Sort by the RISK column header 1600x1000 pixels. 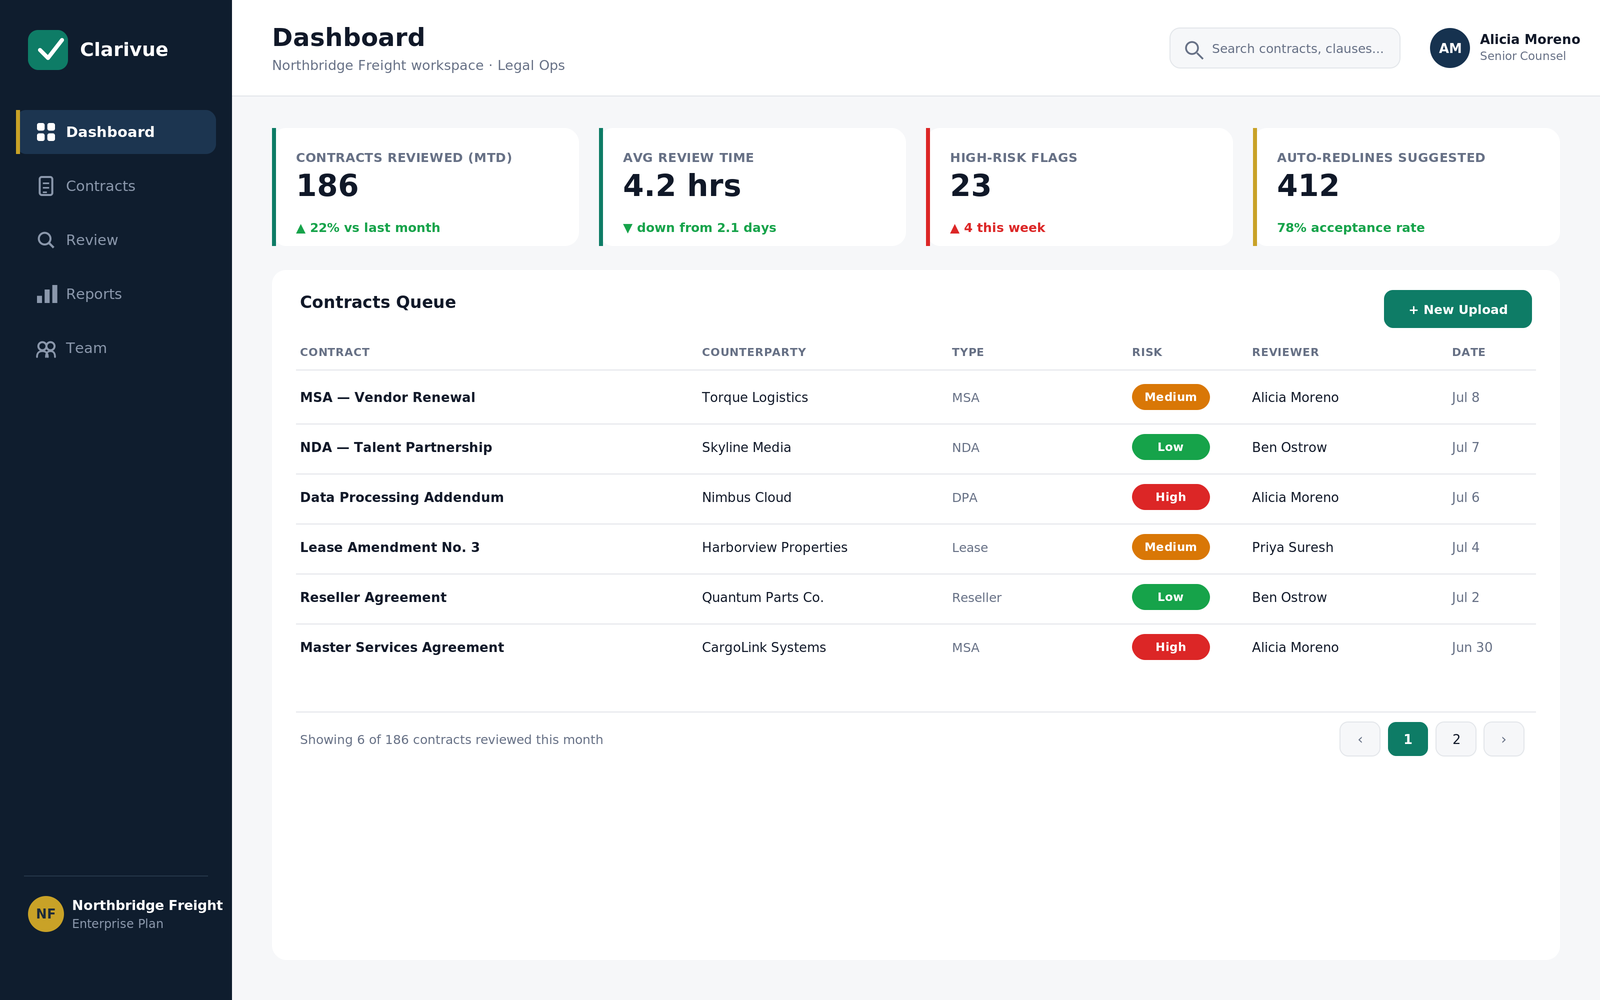tap(1147, 352)
